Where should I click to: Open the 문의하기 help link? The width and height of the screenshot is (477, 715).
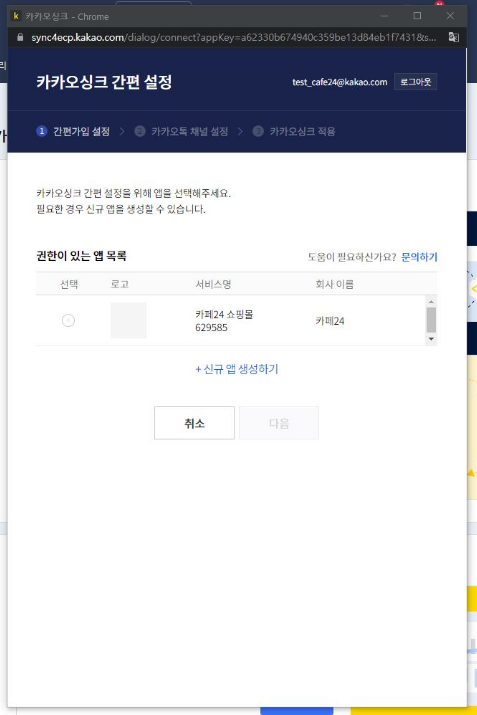tap(419, 257)
